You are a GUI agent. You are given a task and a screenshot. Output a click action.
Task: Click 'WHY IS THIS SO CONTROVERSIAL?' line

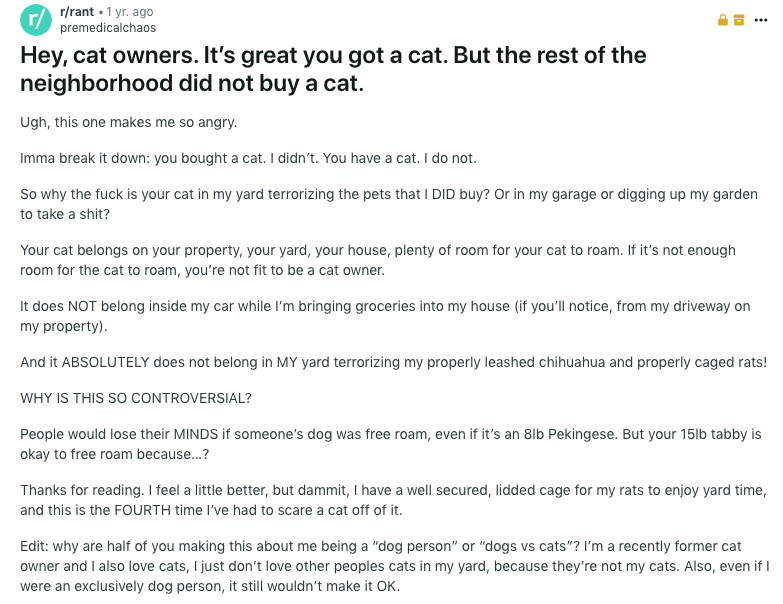coord(136,398)
